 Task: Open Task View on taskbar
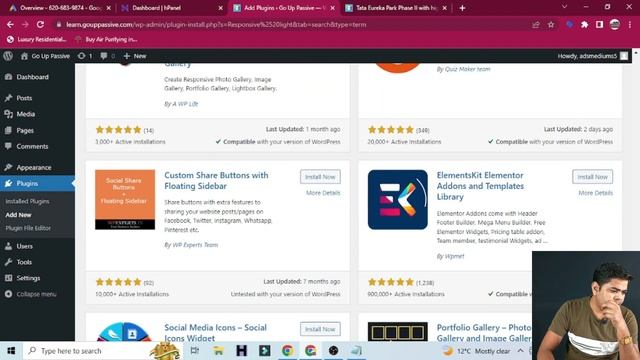[x=195, y=351]
